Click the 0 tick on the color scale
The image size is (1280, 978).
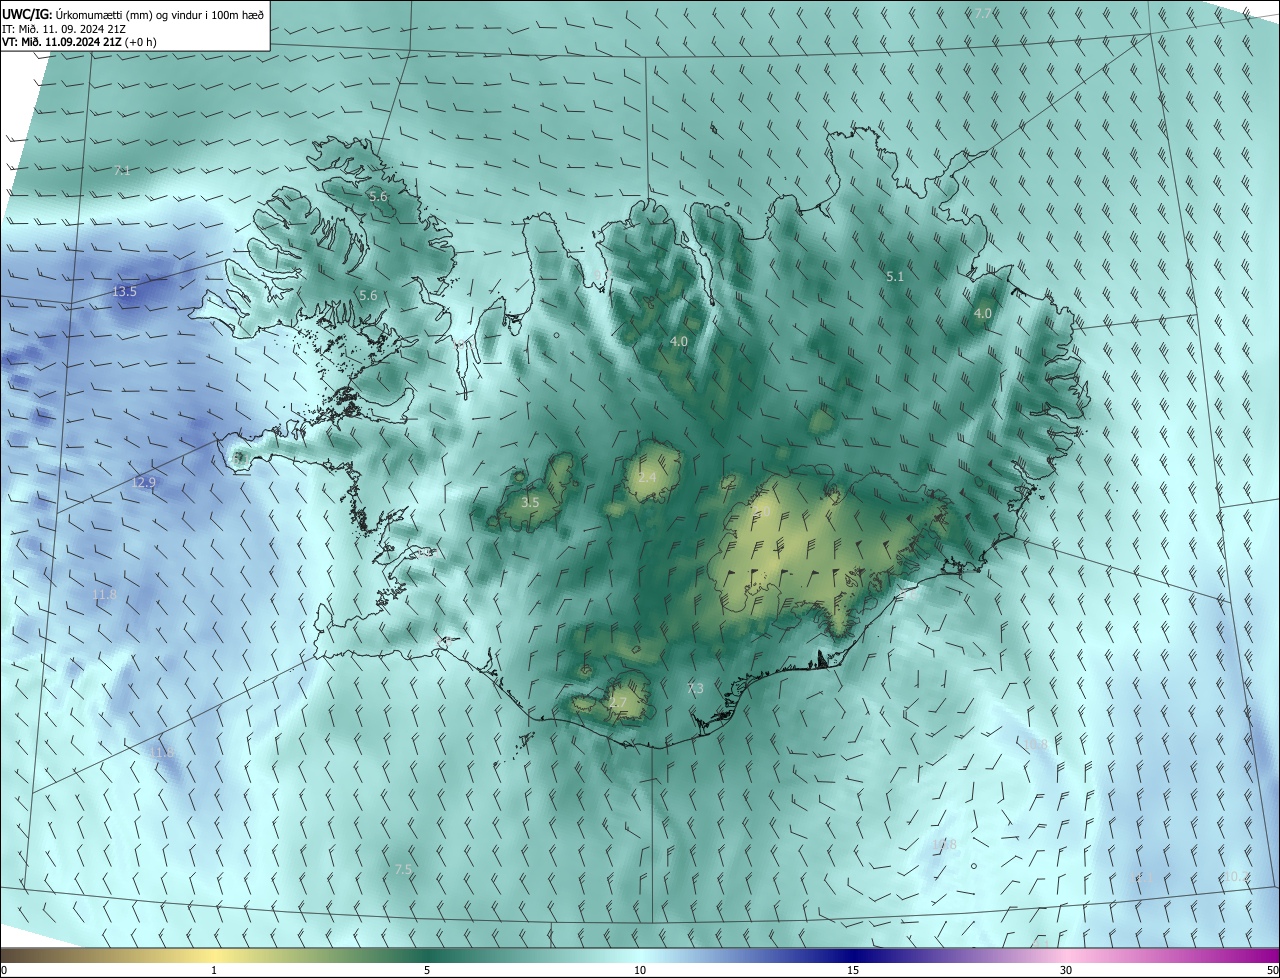click(4, 971)
